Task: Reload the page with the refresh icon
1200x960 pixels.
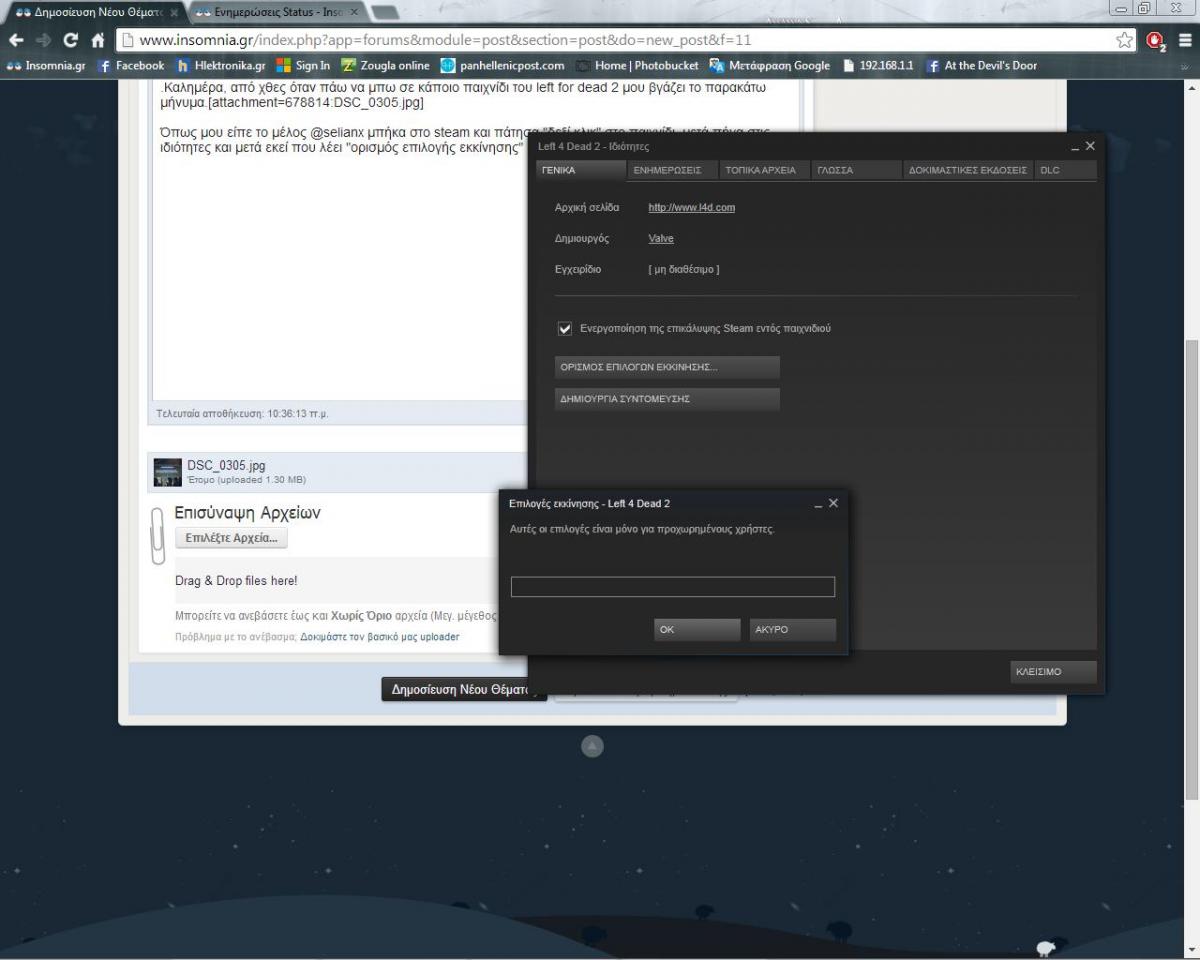Action: 70,40
